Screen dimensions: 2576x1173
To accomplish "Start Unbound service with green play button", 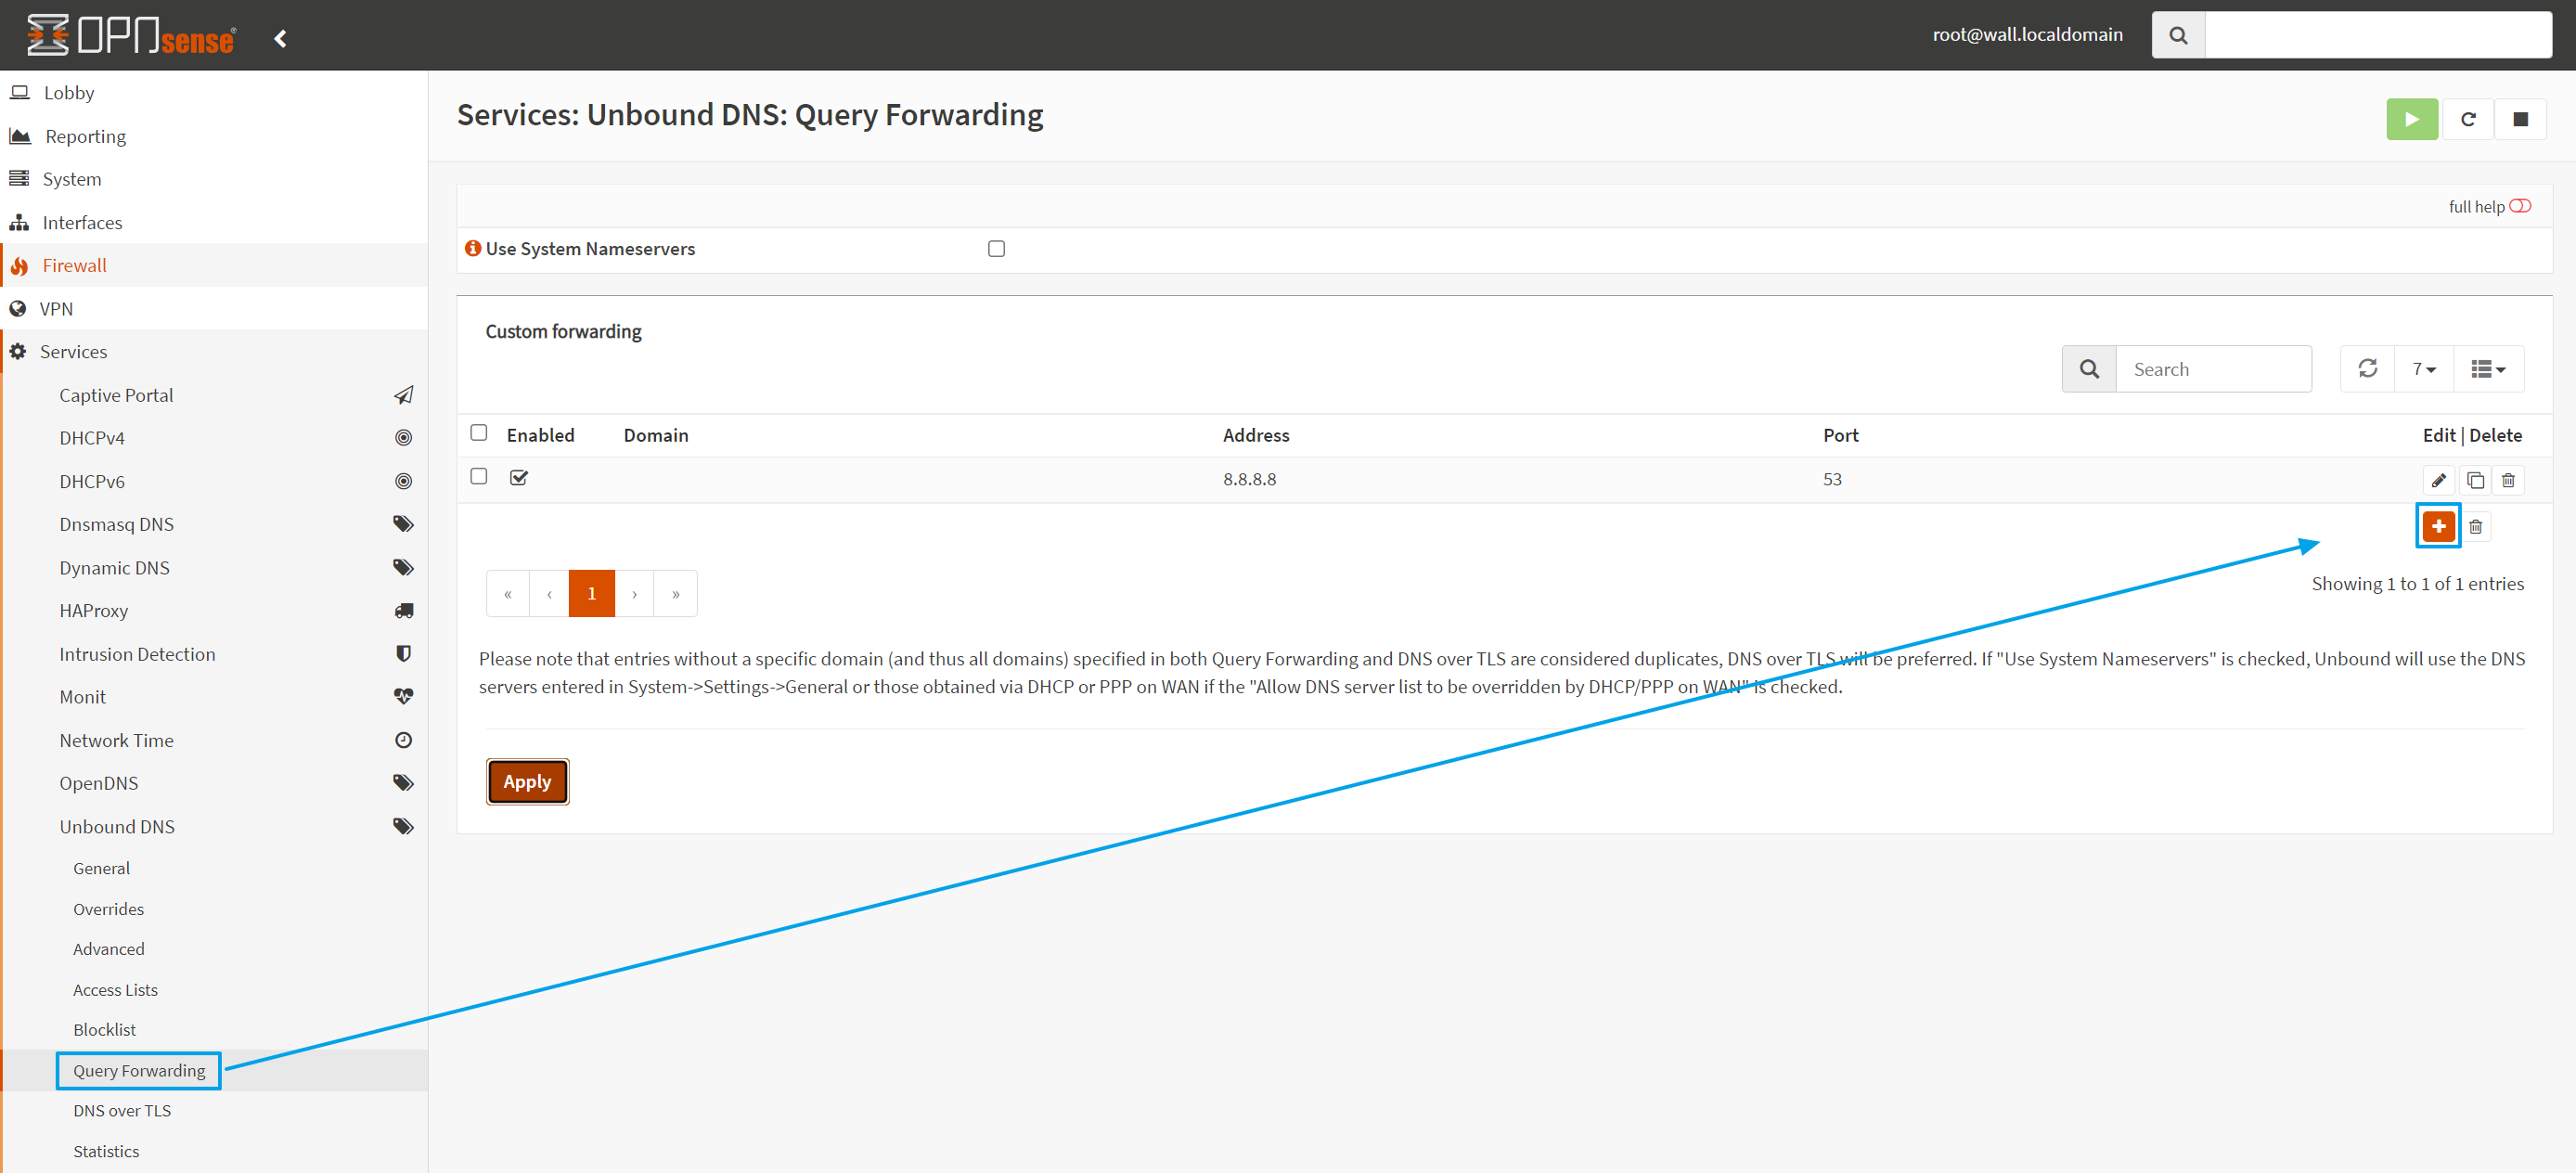I will 2411,119.
